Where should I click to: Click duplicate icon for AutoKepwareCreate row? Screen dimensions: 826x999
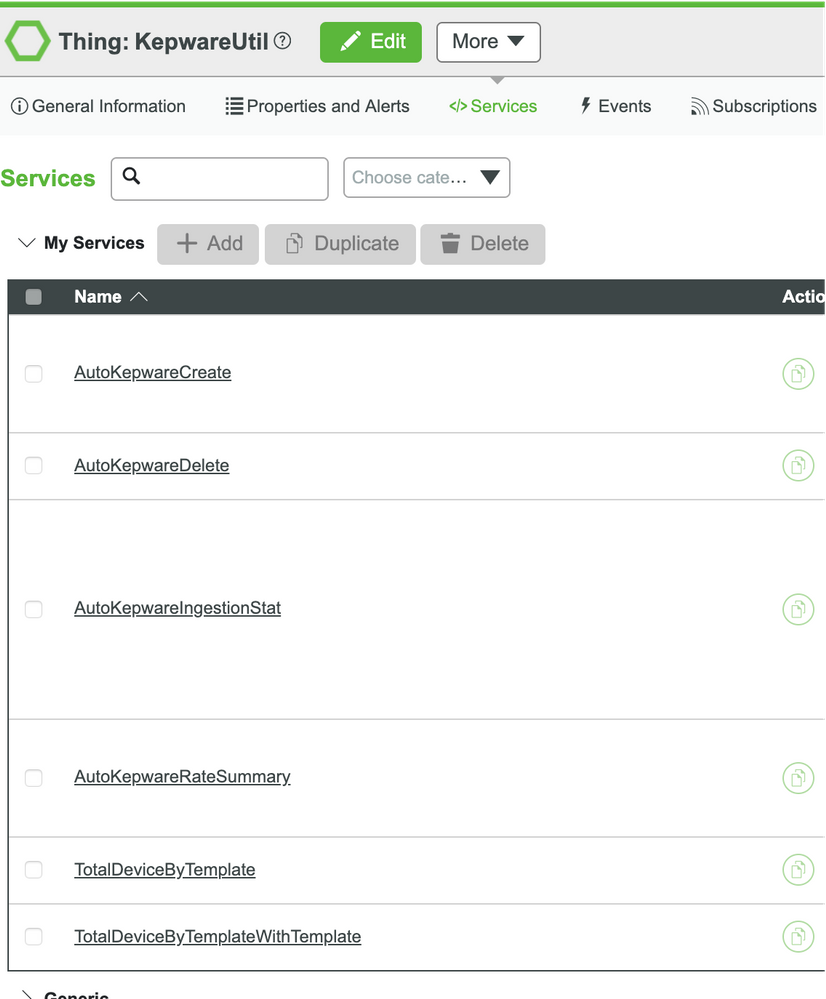(797, 374)
